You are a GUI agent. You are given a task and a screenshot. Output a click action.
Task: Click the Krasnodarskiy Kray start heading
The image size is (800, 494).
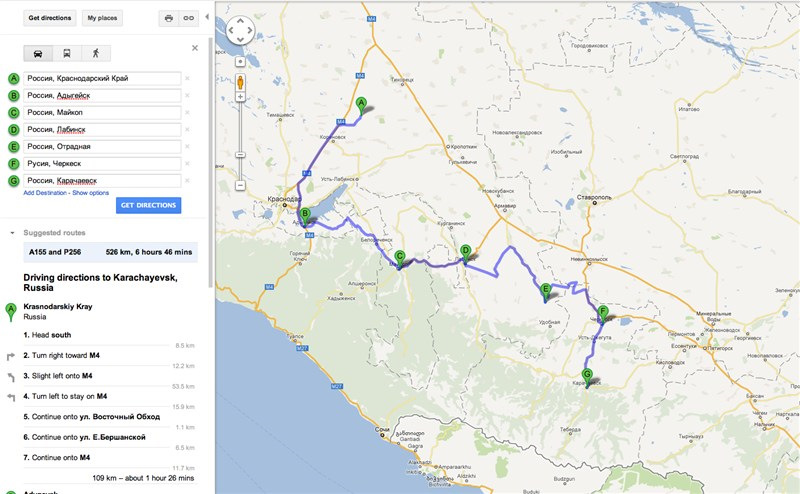click(x=58, y=307)
